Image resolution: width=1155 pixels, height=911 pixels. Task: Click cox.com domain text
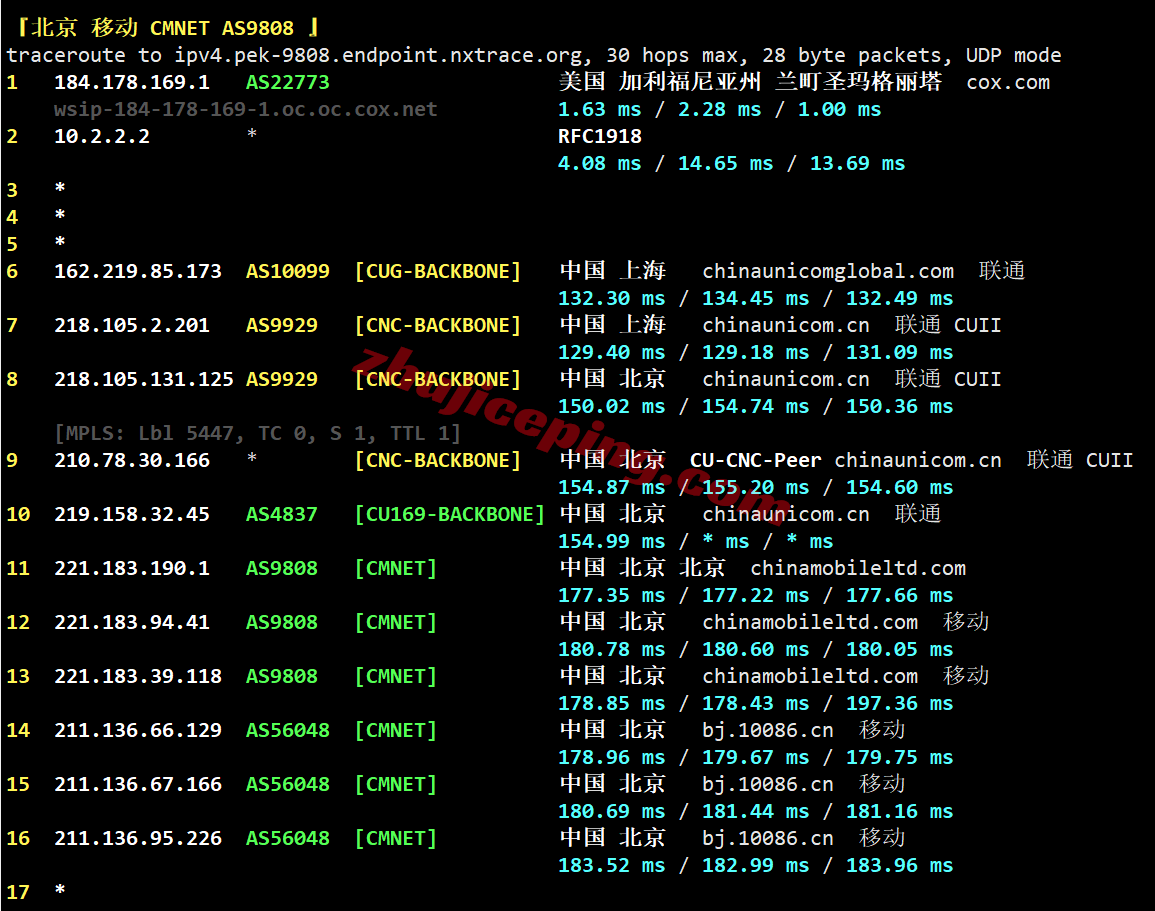pyautogui.click(x=1008, y=82)
